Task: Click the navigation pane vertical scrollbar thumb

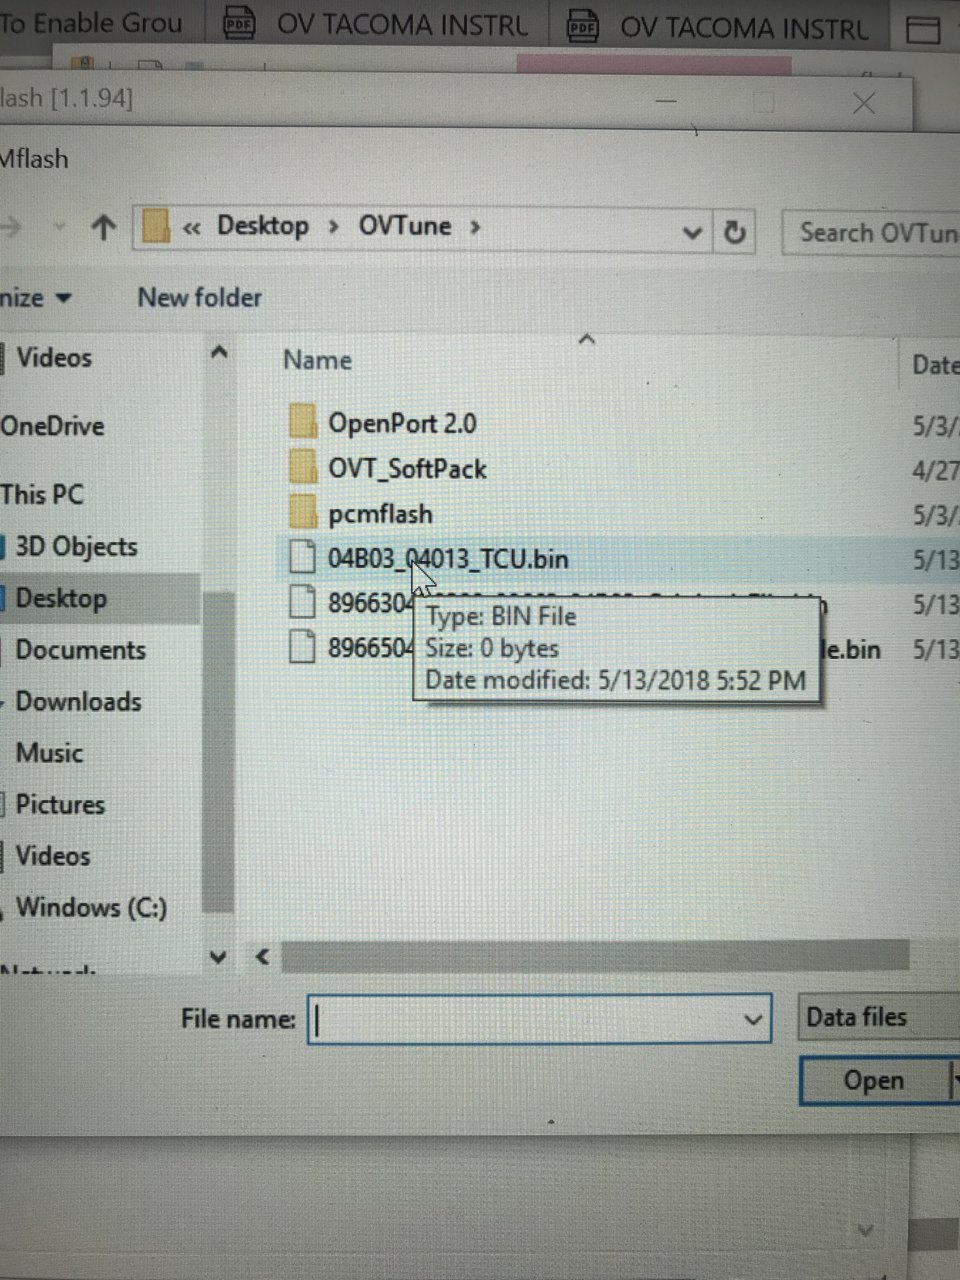Action: click(218, 751)
